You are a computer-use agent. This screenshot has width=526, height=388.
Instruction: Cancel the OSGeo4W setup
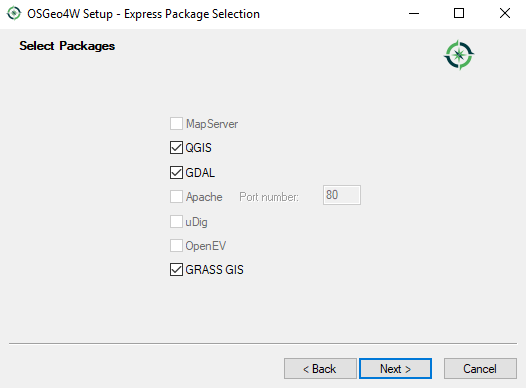[x=480, y=369]
